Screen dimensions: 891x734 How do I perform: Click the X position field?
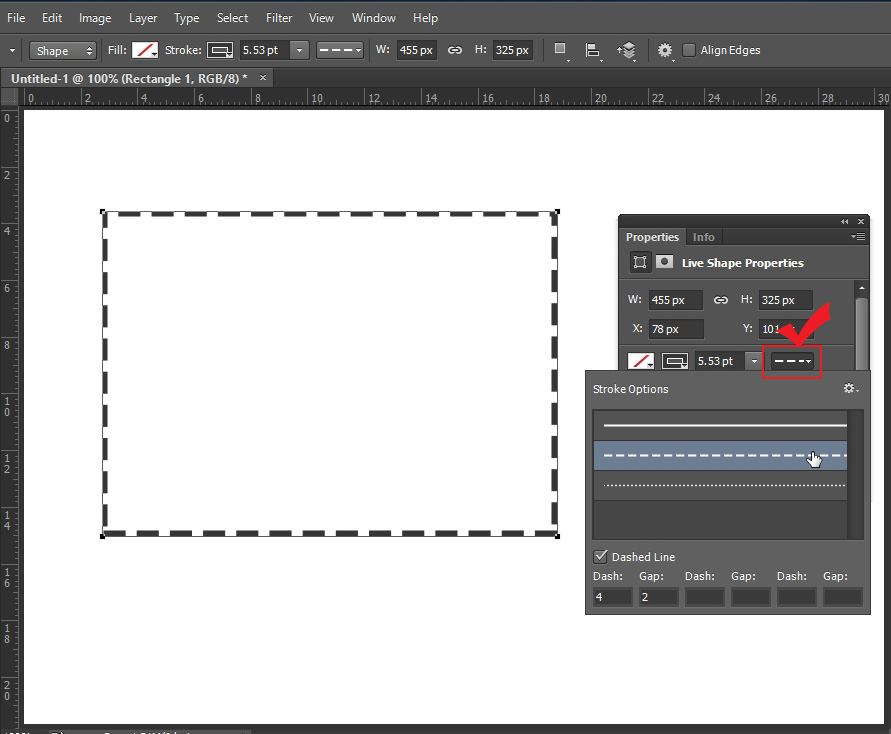point(676,329)
